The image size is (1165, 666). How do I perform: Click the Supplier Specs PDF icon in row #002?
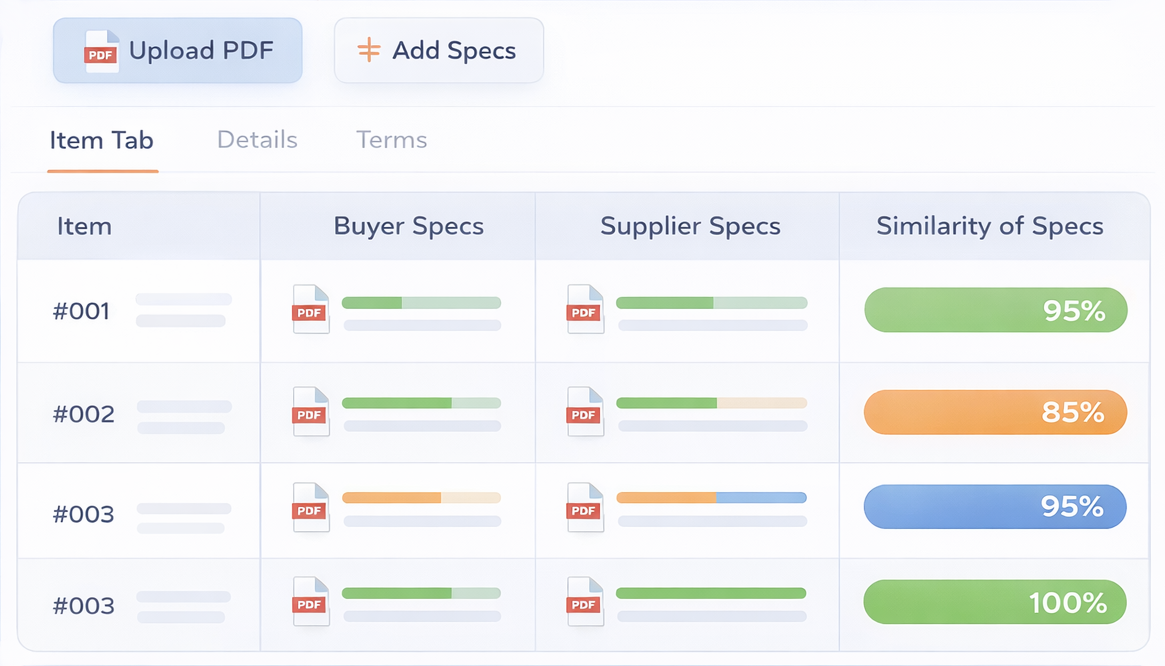point(585,412)
